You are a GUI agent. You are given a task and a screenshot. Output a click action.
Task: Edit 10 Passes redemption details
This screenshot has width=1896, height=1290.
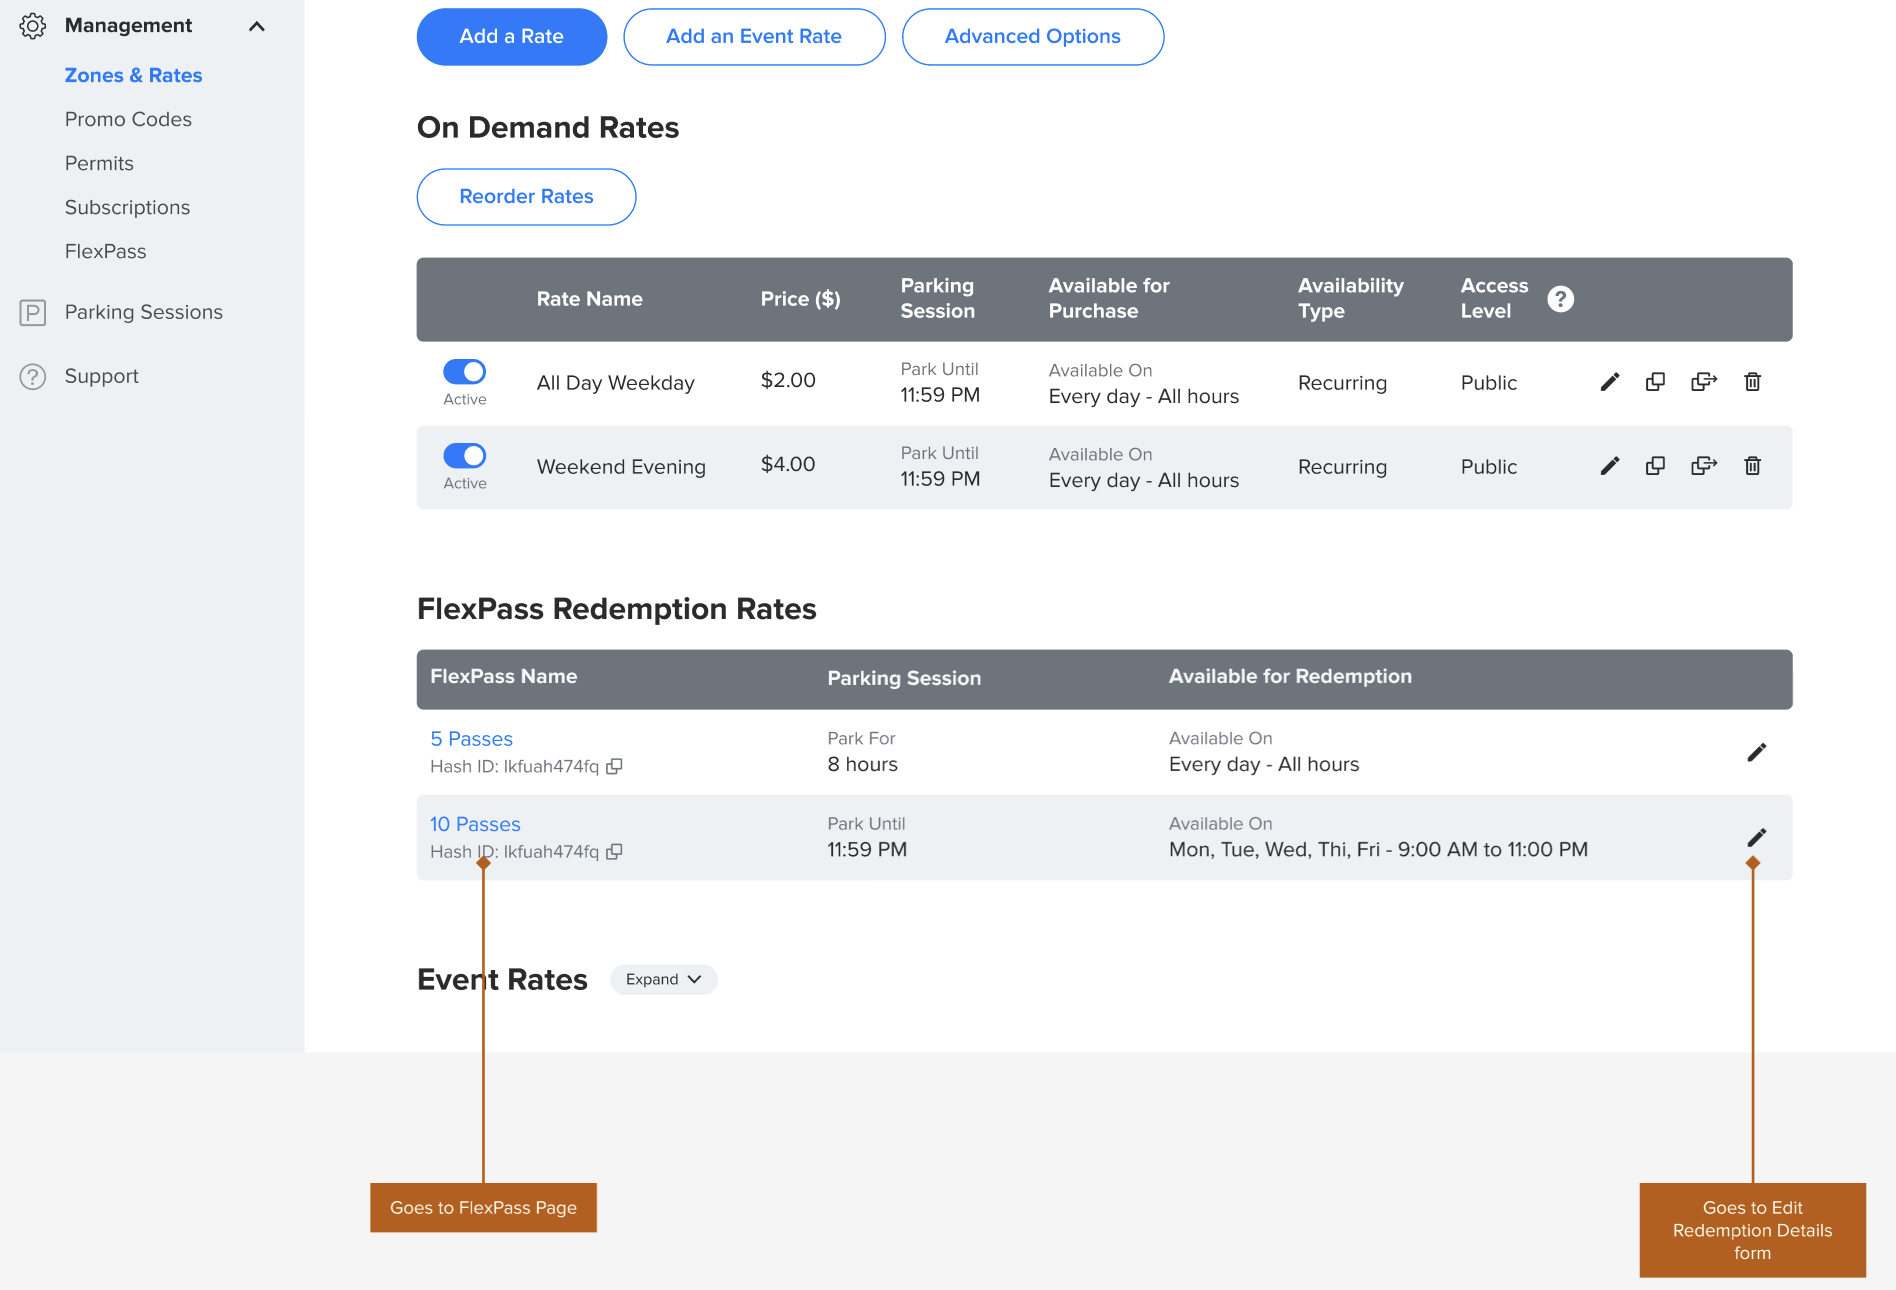coord(1756,838)
